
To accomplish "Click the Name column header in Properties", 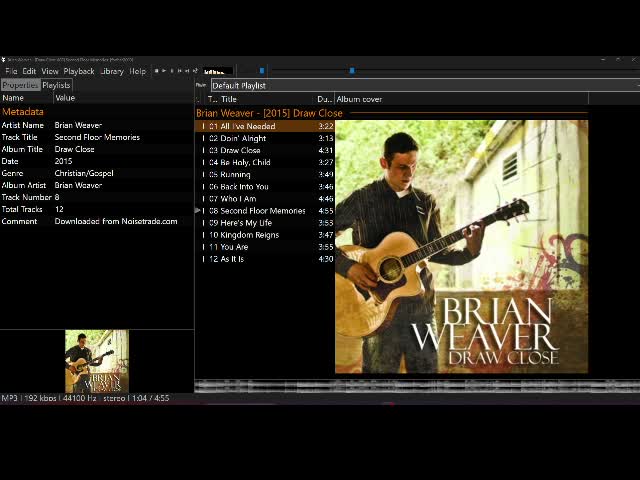I will [x=27, y=98].
